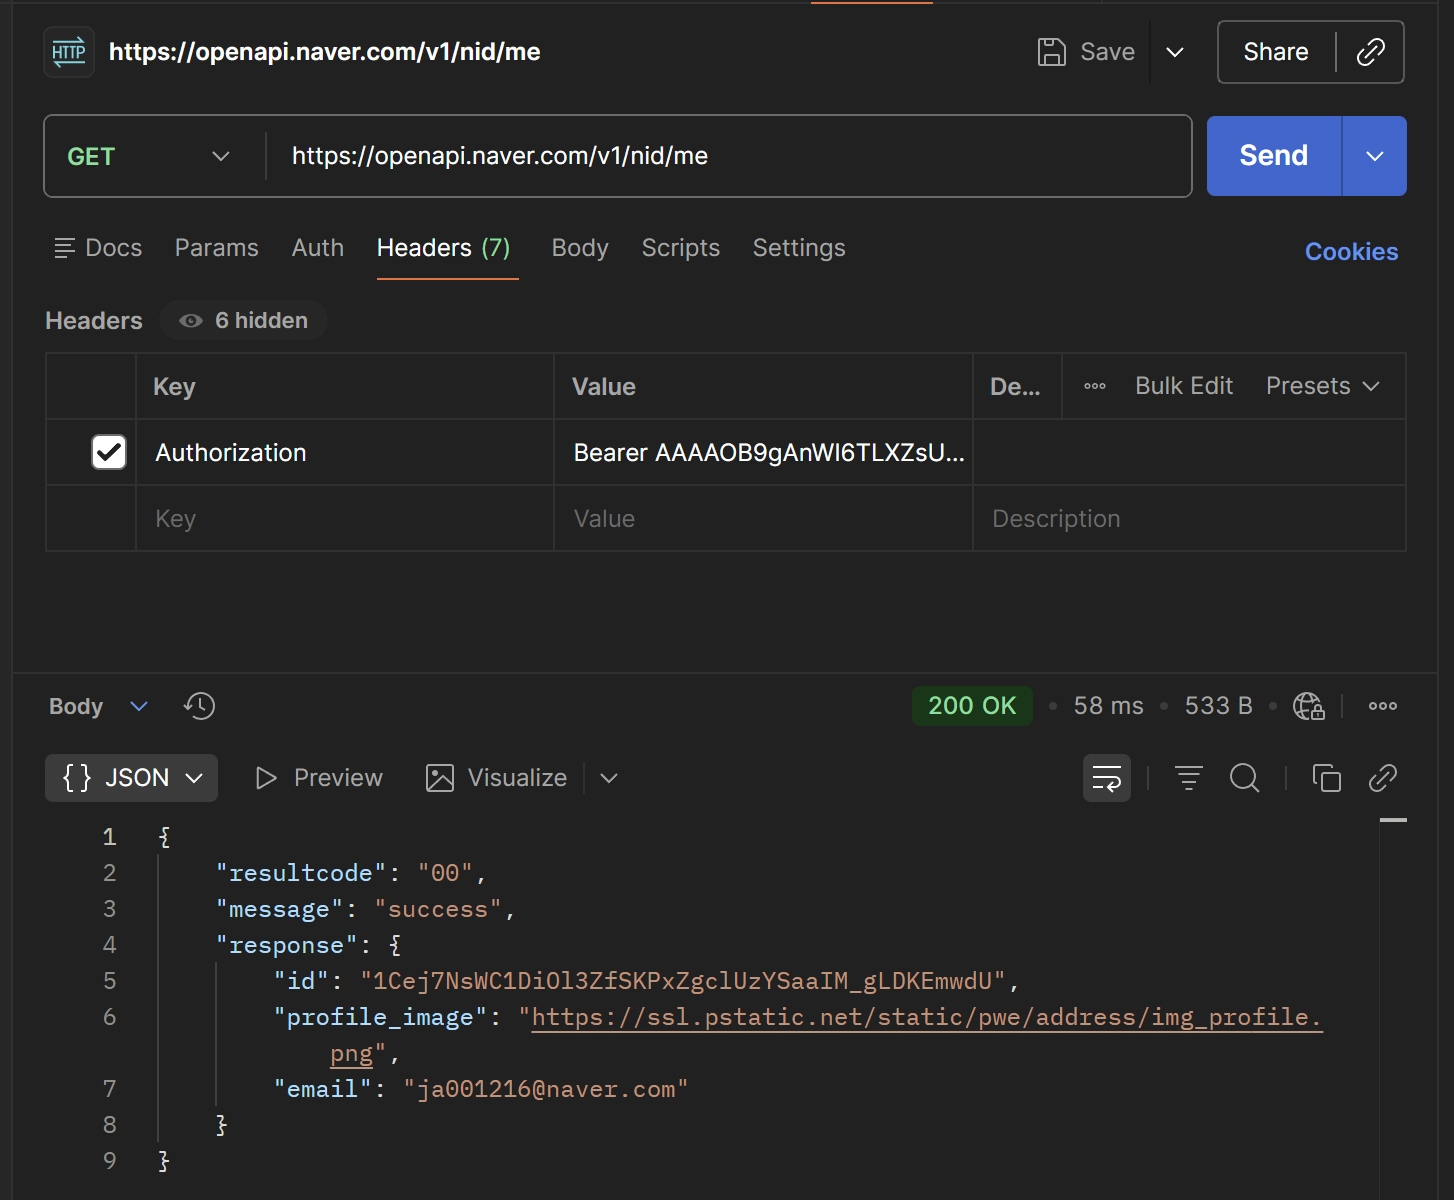This screenshot has width=1454, height=1200.
Task: Expand the Send button options arrow
Action: pyautogui.click(x=1374, y=156)
